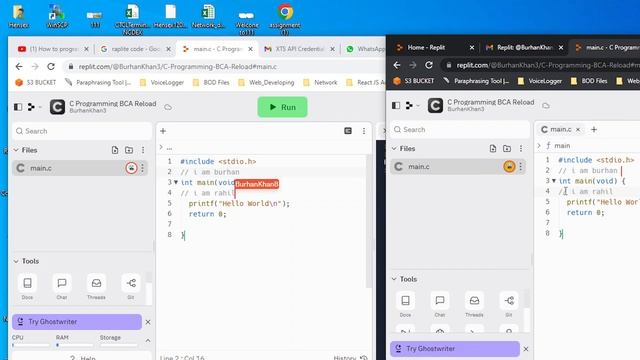
Task: Open Files options menu in left window
Action: [143, 150]
